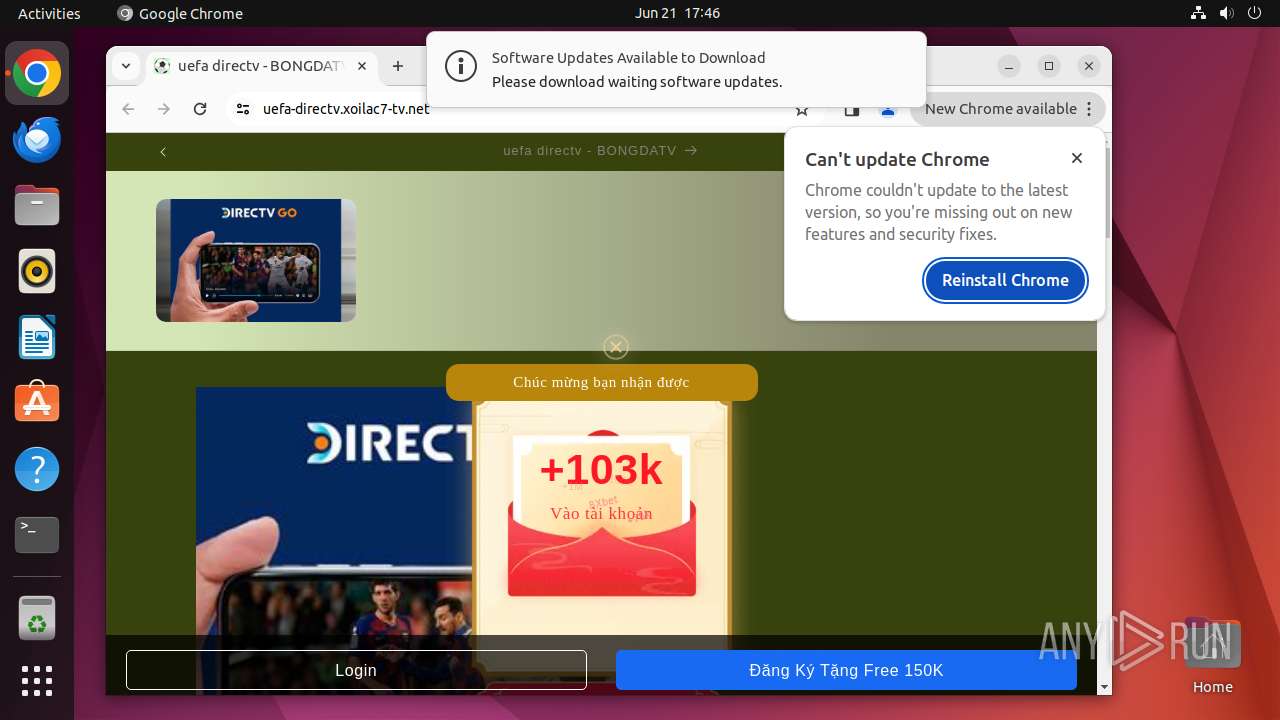
Task: Click the address bar URL field
Action: [510, 109]
